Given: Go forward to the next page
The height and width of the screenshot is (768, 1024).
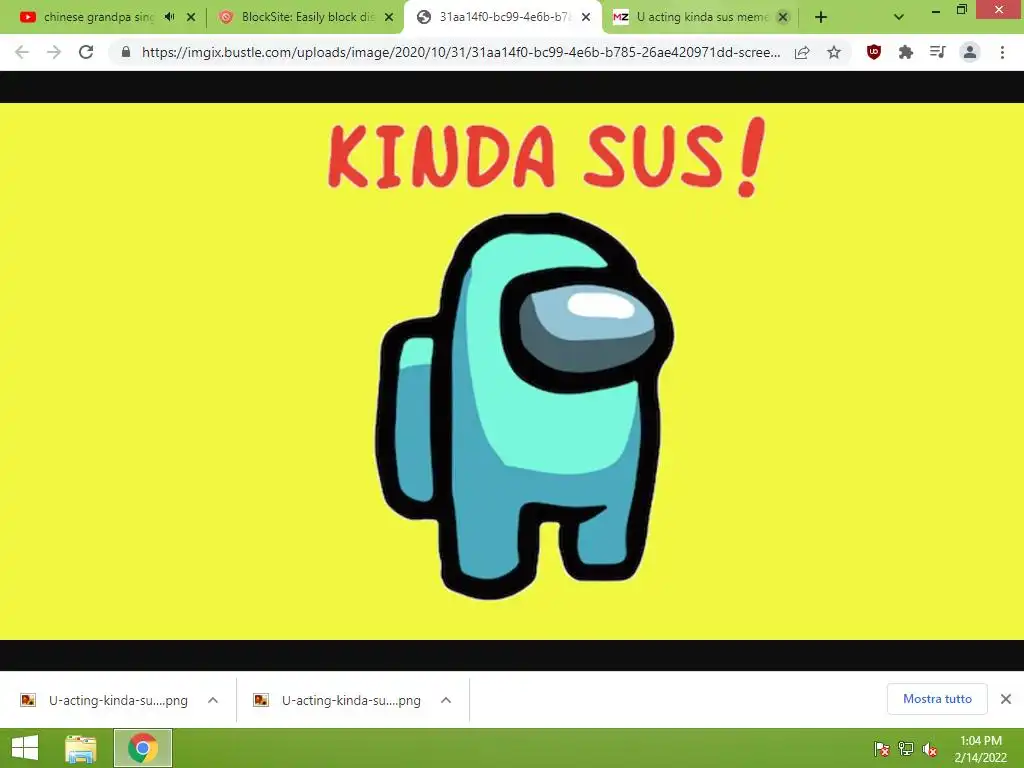Looking at the screenshot, I should tap(54, 52).
